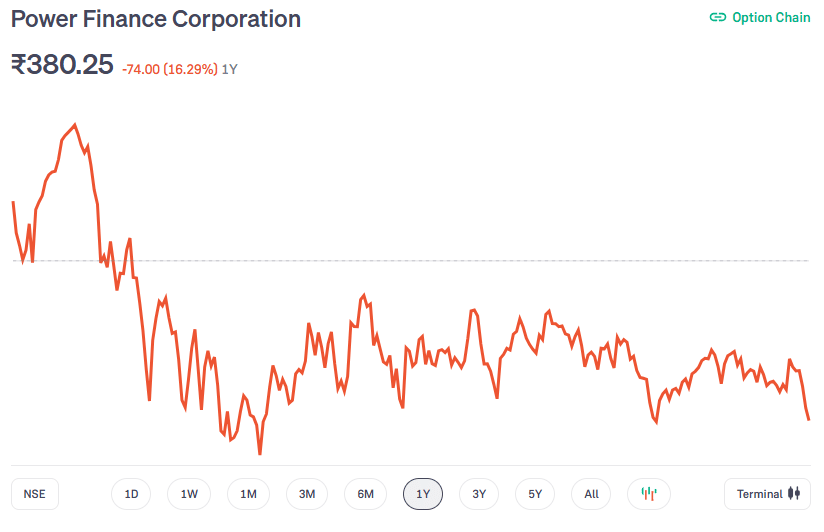Viewport: 824px width, 532px height.
Task: Open the NSE exchange selector
Action: pyautogui.click(x=35, y=494)
